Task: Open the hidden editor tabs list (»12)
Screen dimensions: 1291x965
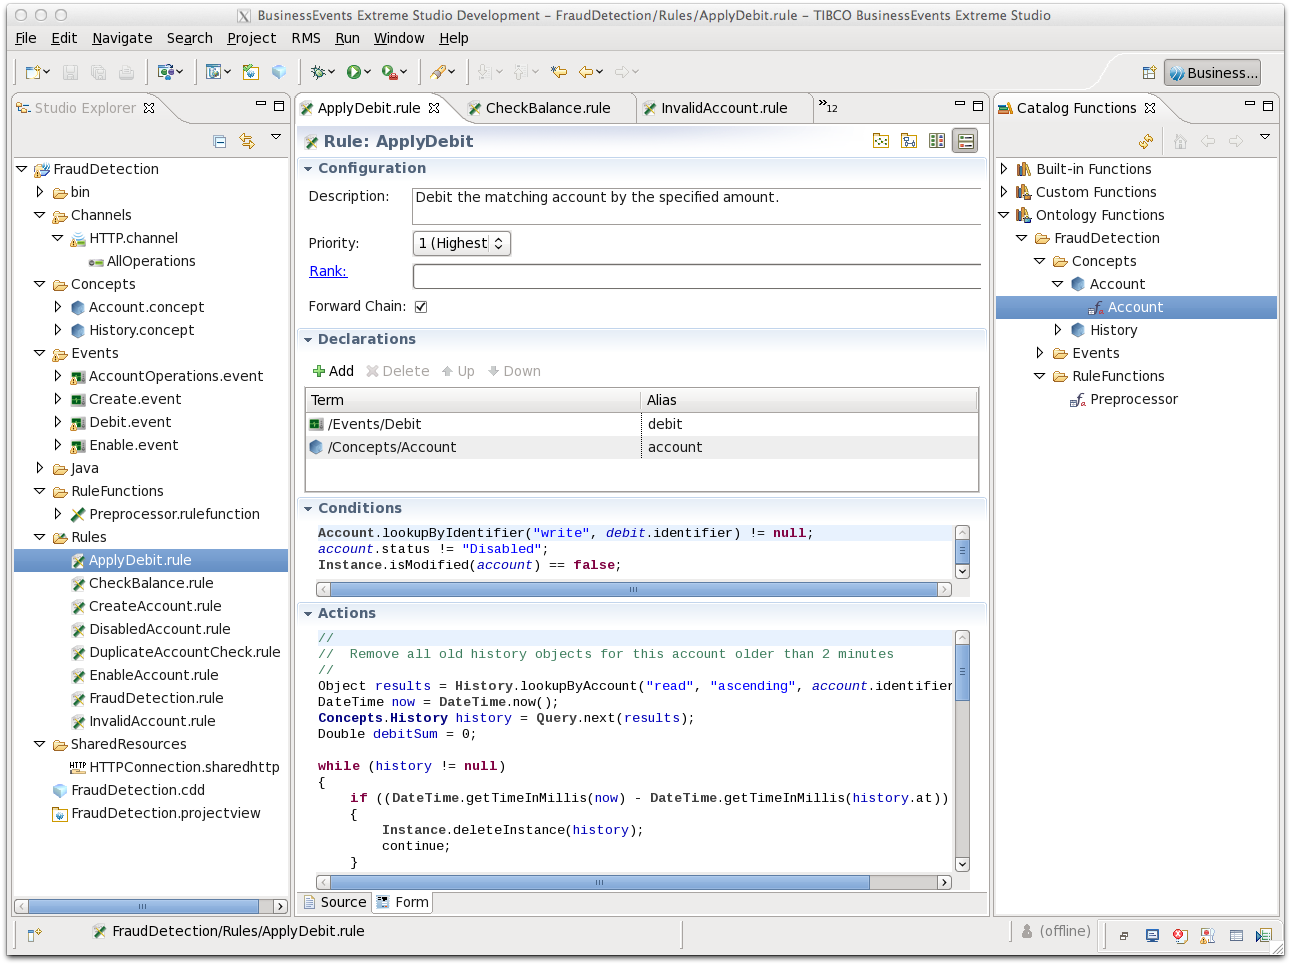Action: pyautogui.click(x=828, y=106)
